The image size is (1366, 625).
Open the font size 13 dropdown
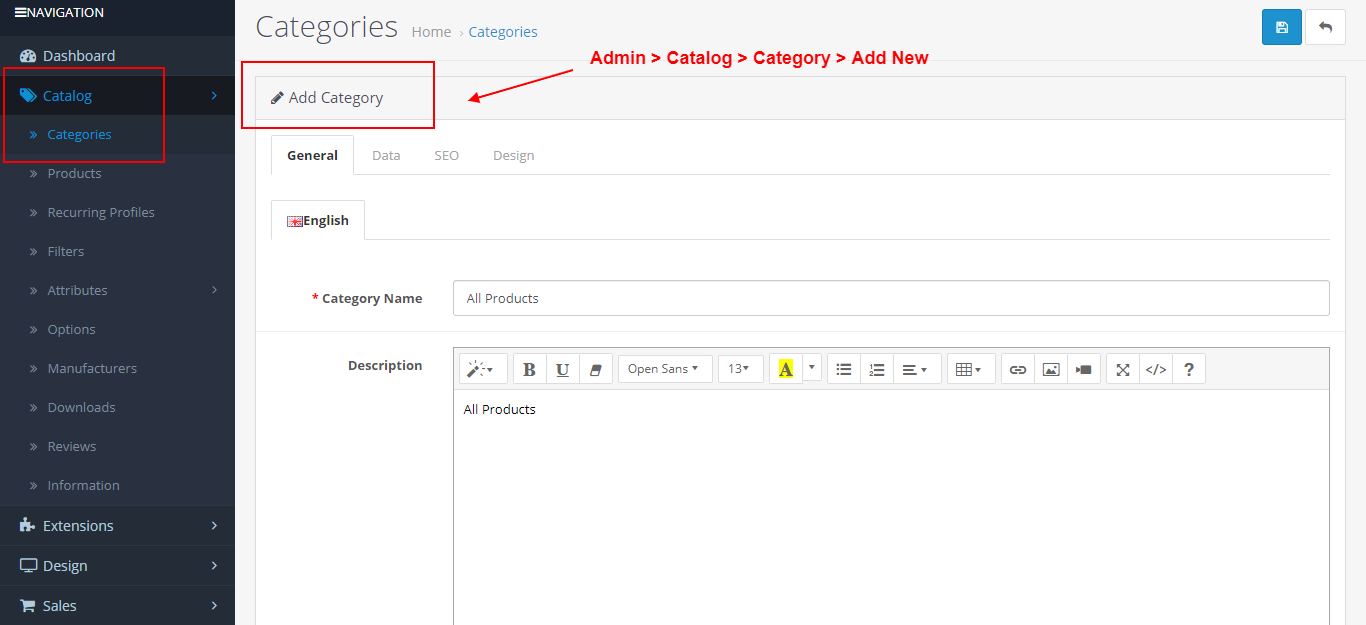(x=740, y=369)
